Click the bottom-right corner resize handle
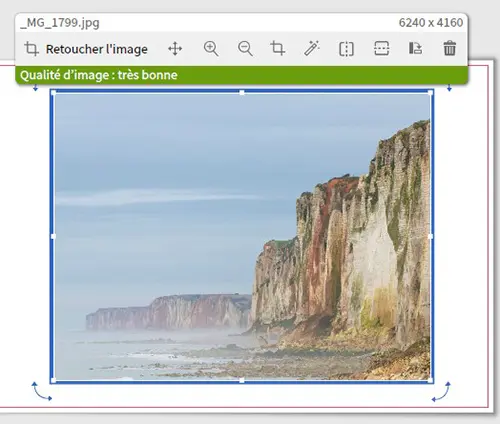 coord(430,380)
